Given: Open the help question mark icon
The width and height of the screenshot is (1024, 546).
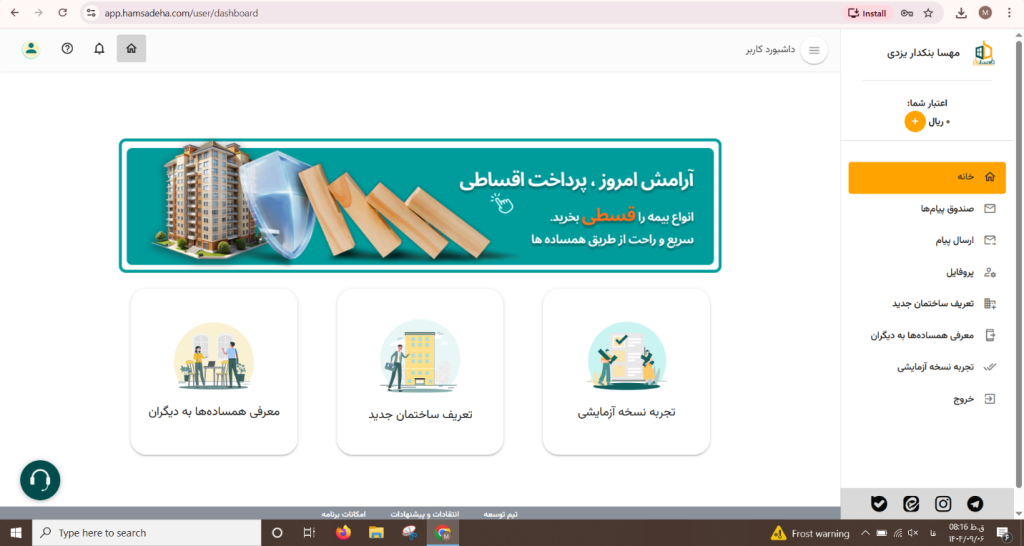Looking at the screenshot, I should click(67, 49).
